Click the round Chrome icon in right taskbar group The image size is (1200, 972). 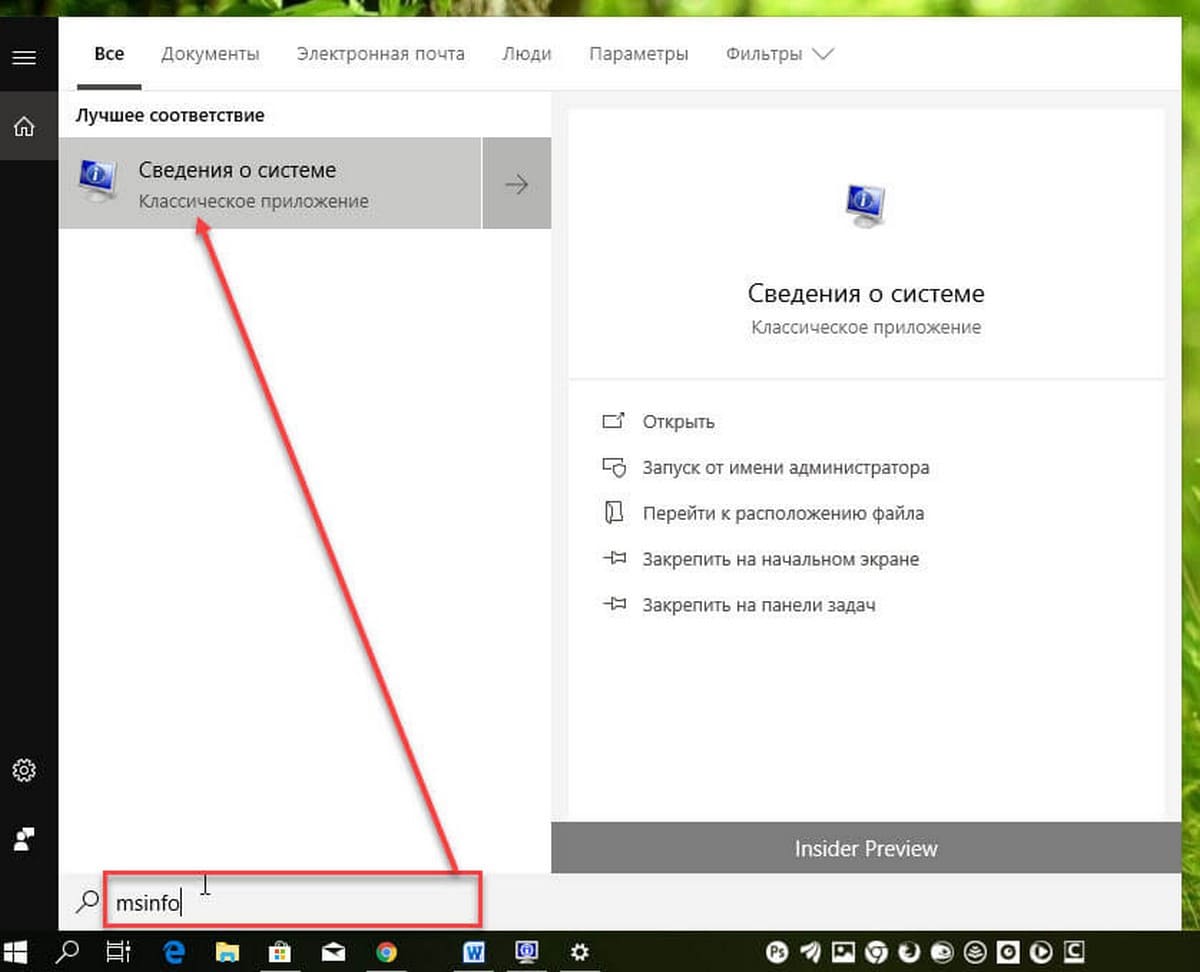point(877,951)
